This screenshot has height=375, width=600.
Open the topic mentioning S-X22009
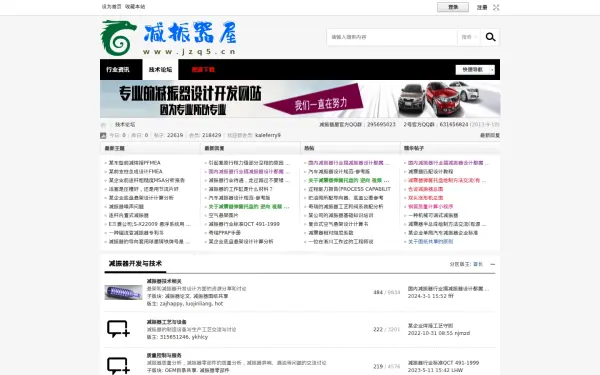click(149, 224)
